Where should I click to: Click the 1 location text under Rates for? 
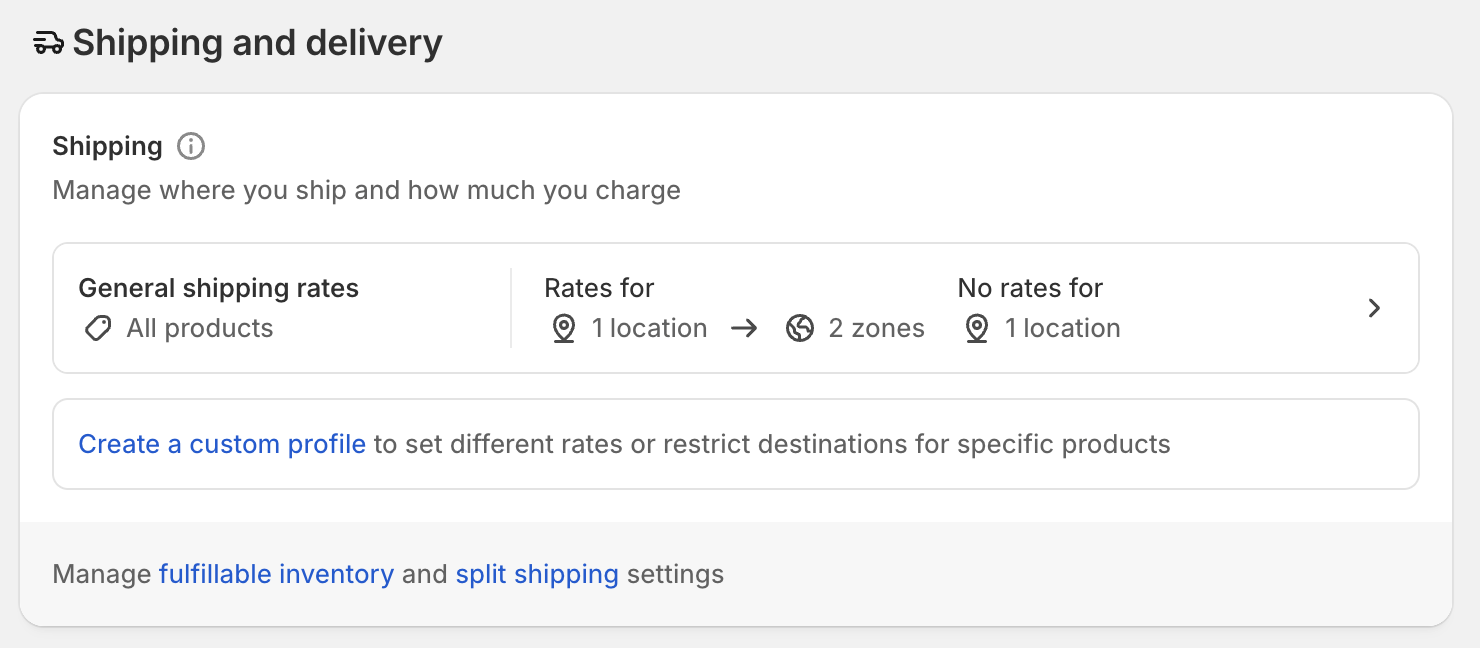tap(649, 329)
